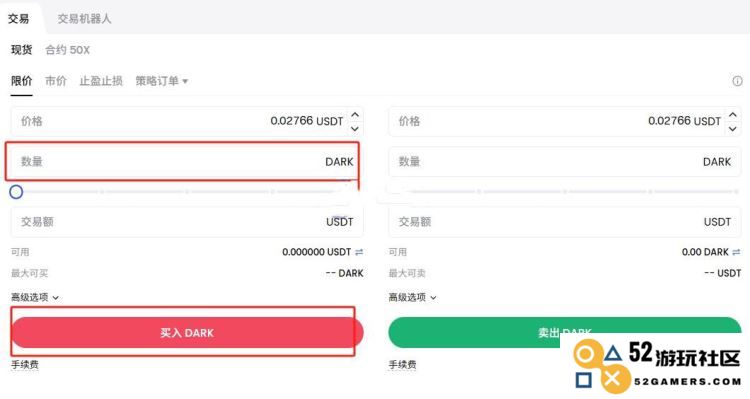Screen dimensions: 750x399
Task: Decrease buy price with down arrow
Action: click(x=354, y=128)
